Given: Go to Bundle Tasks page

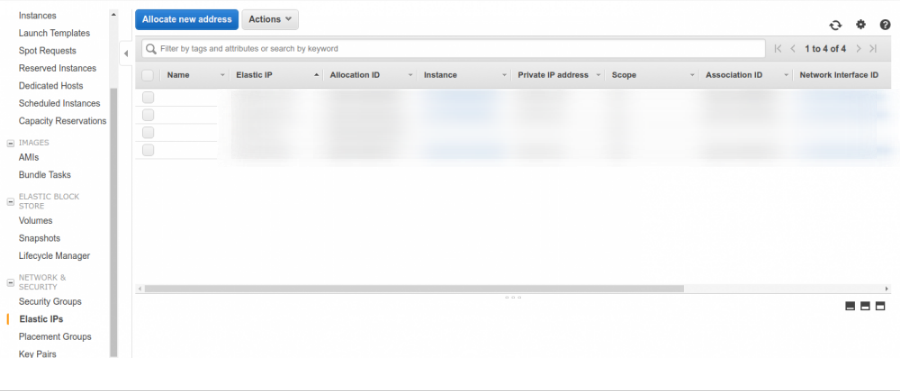Looking at the screenshot, I should 44,174.
